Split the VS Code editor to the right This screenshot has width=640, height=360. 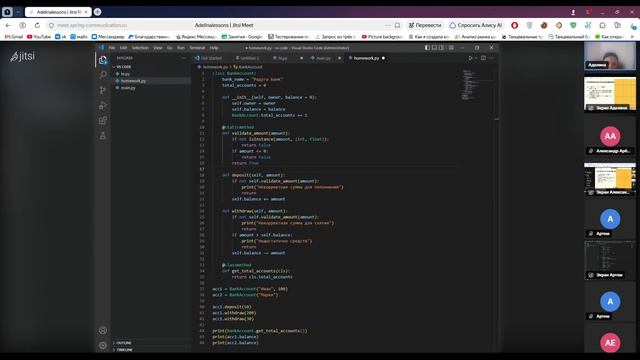tap(483, 58)
